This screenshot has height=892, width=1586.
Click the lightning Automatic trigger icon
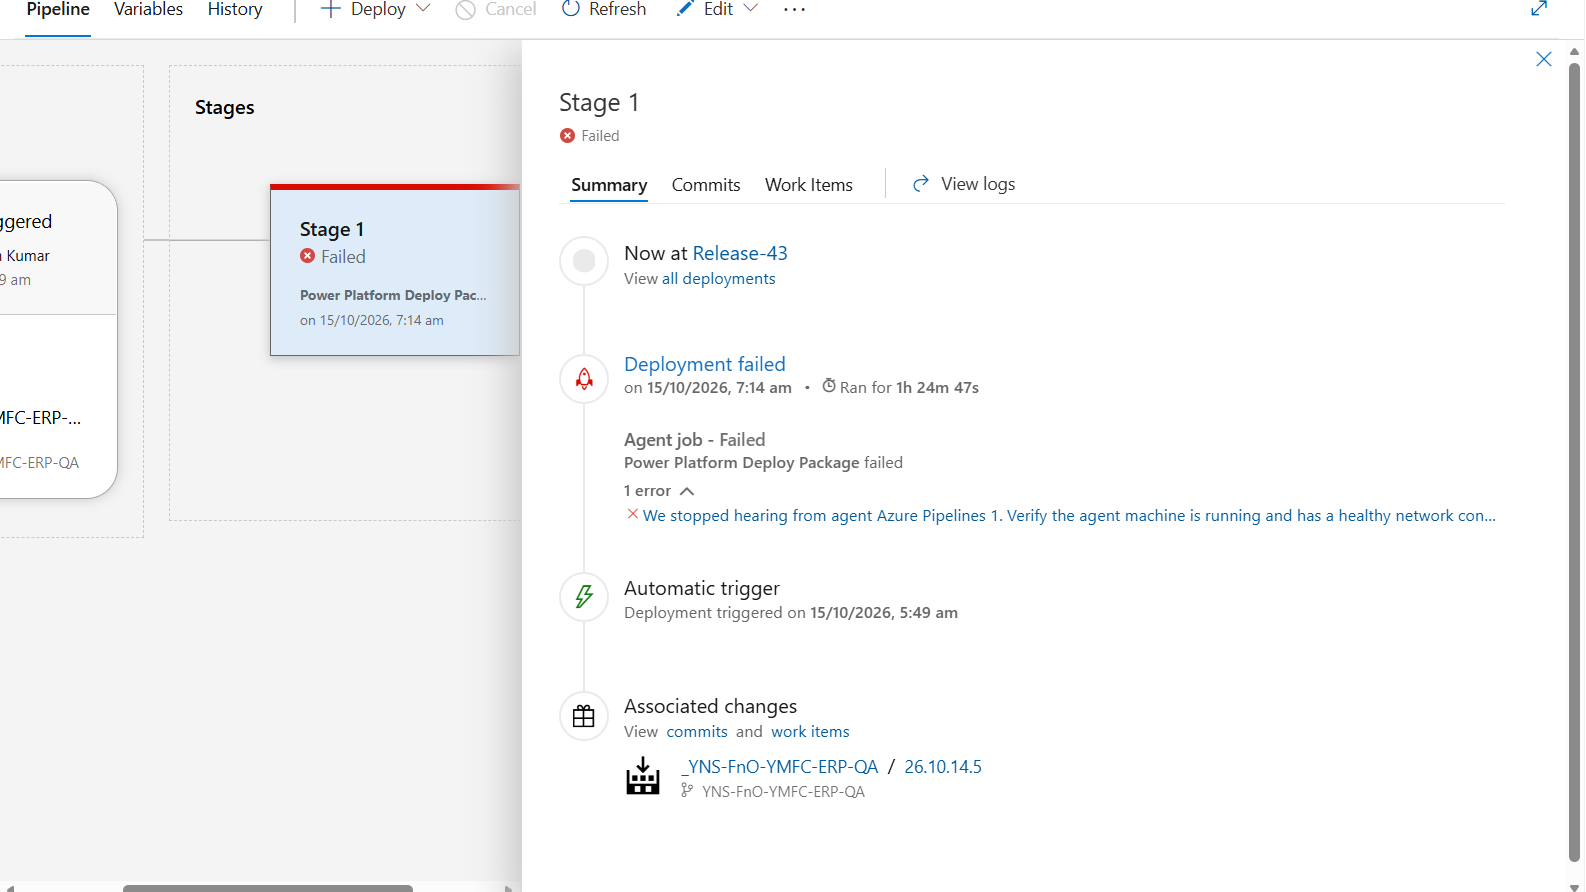click(584, 597)
